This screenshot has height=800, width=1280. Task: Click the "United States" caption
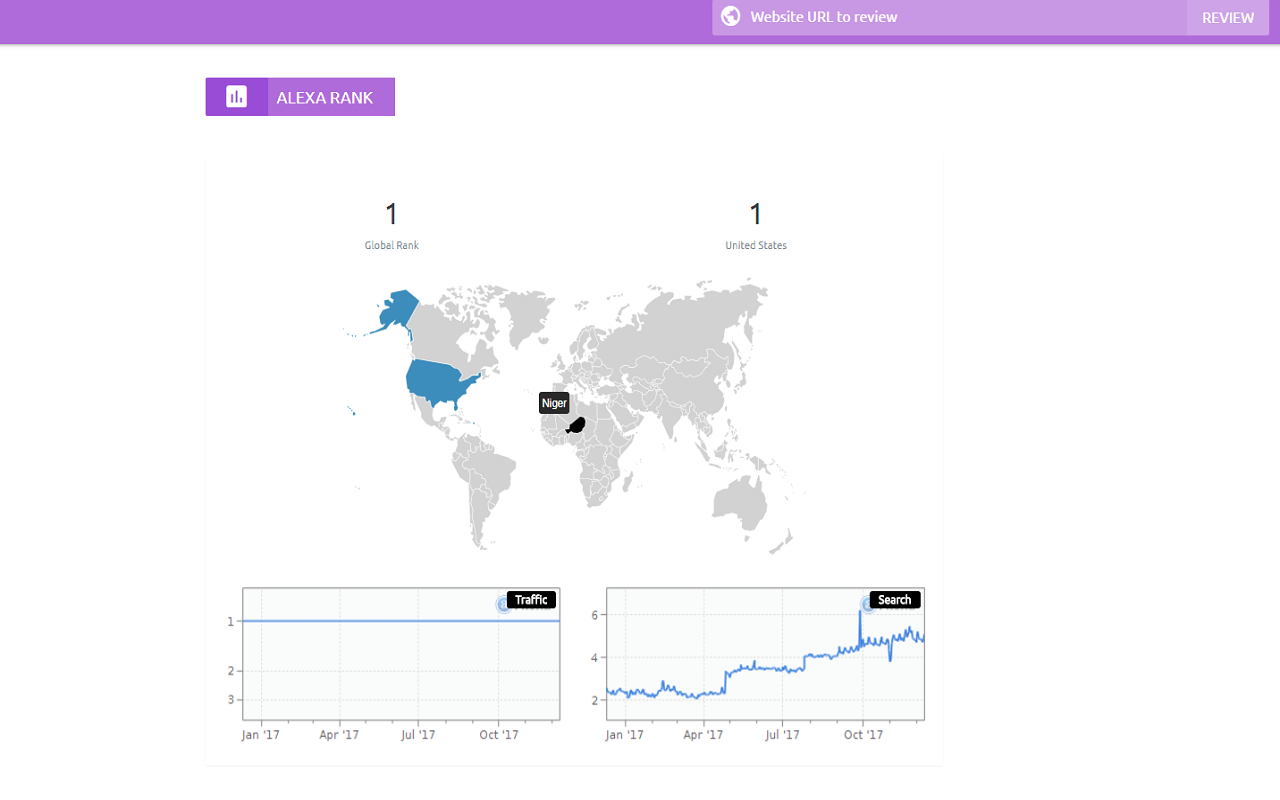(756, 245)
